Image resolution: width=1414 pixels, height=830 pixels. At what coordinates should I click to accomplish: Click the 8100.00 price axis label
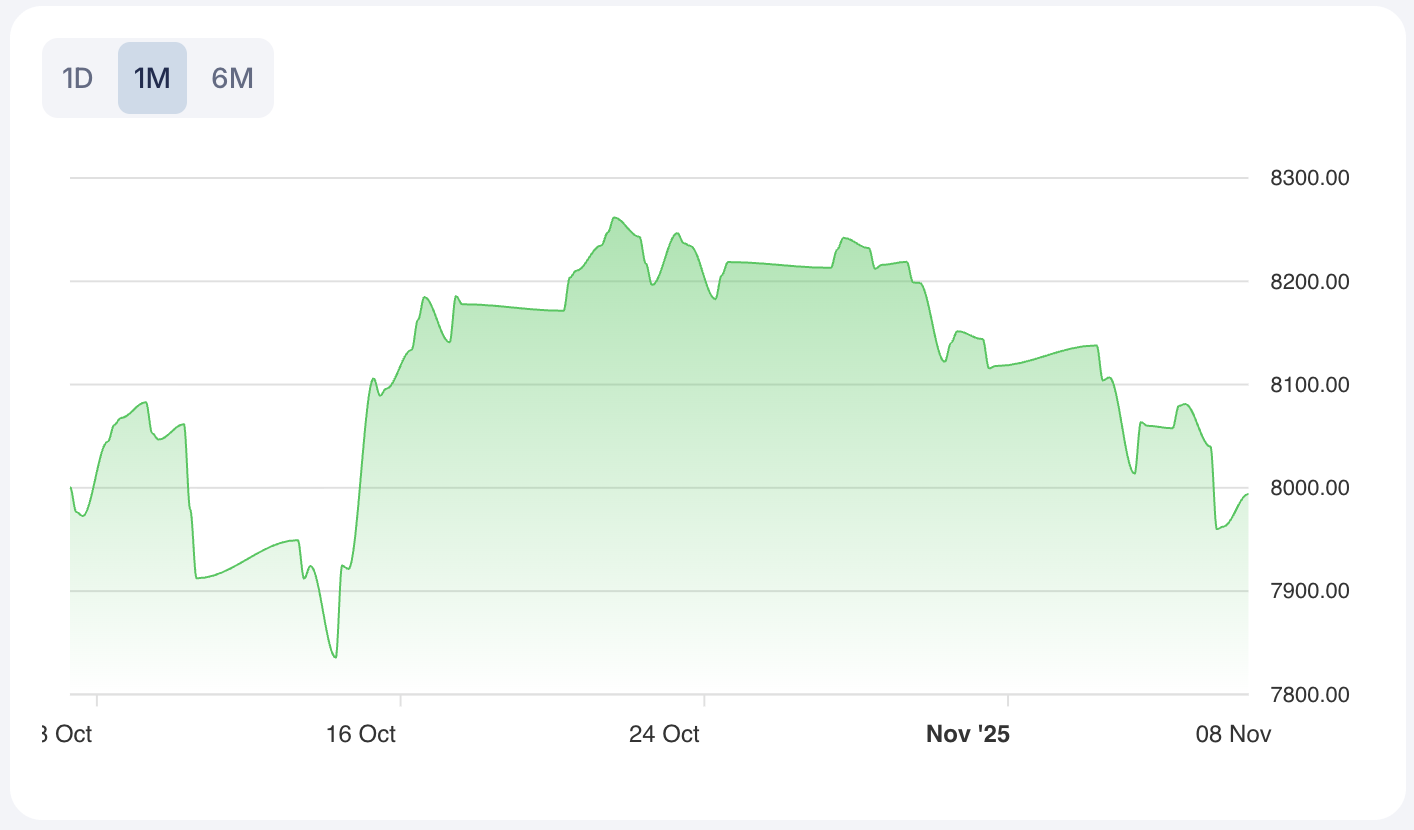point(1310,385)
